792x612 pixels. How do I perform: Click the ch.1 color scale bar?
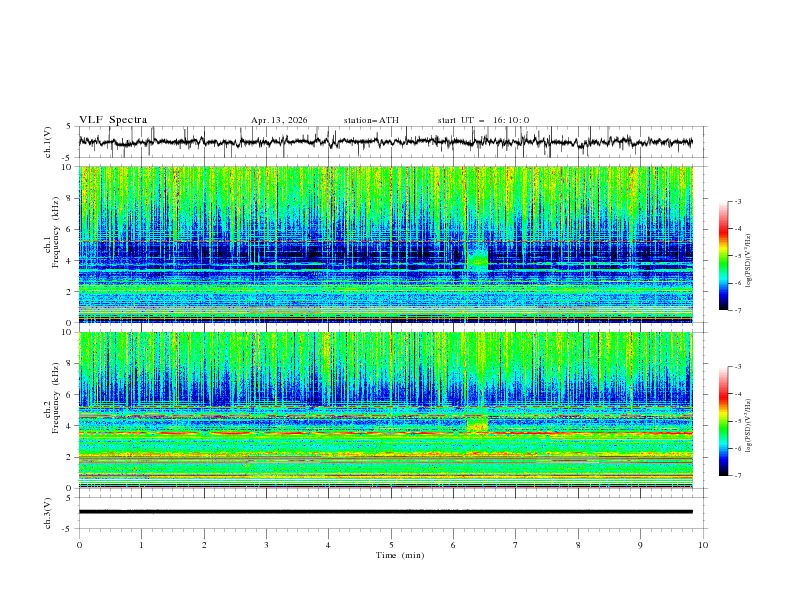723,256
